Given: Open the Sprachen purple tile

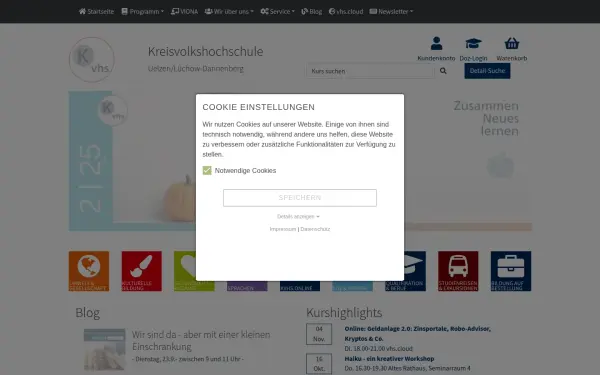Looking at the screenshot, I should point(247,286).
